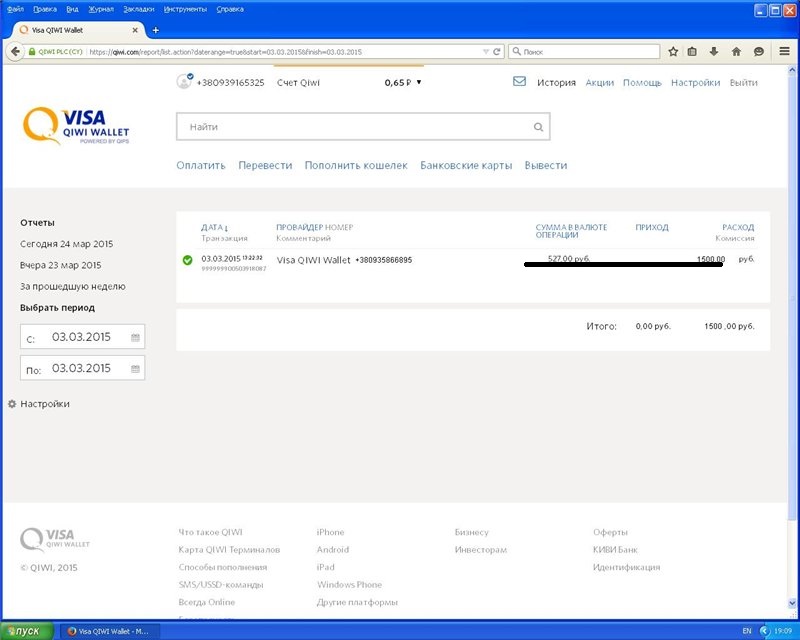The height and width of the screenshot is (640, 800).
Task: Bookmark this page with the star icon
Action: pyautogui.click(x=673, y=52)
